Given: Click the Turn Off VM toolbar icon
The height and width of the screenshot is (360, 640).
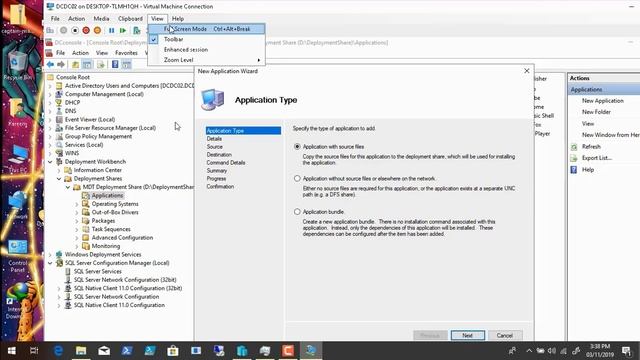Looking at the screenshot, I should (75, 31).
